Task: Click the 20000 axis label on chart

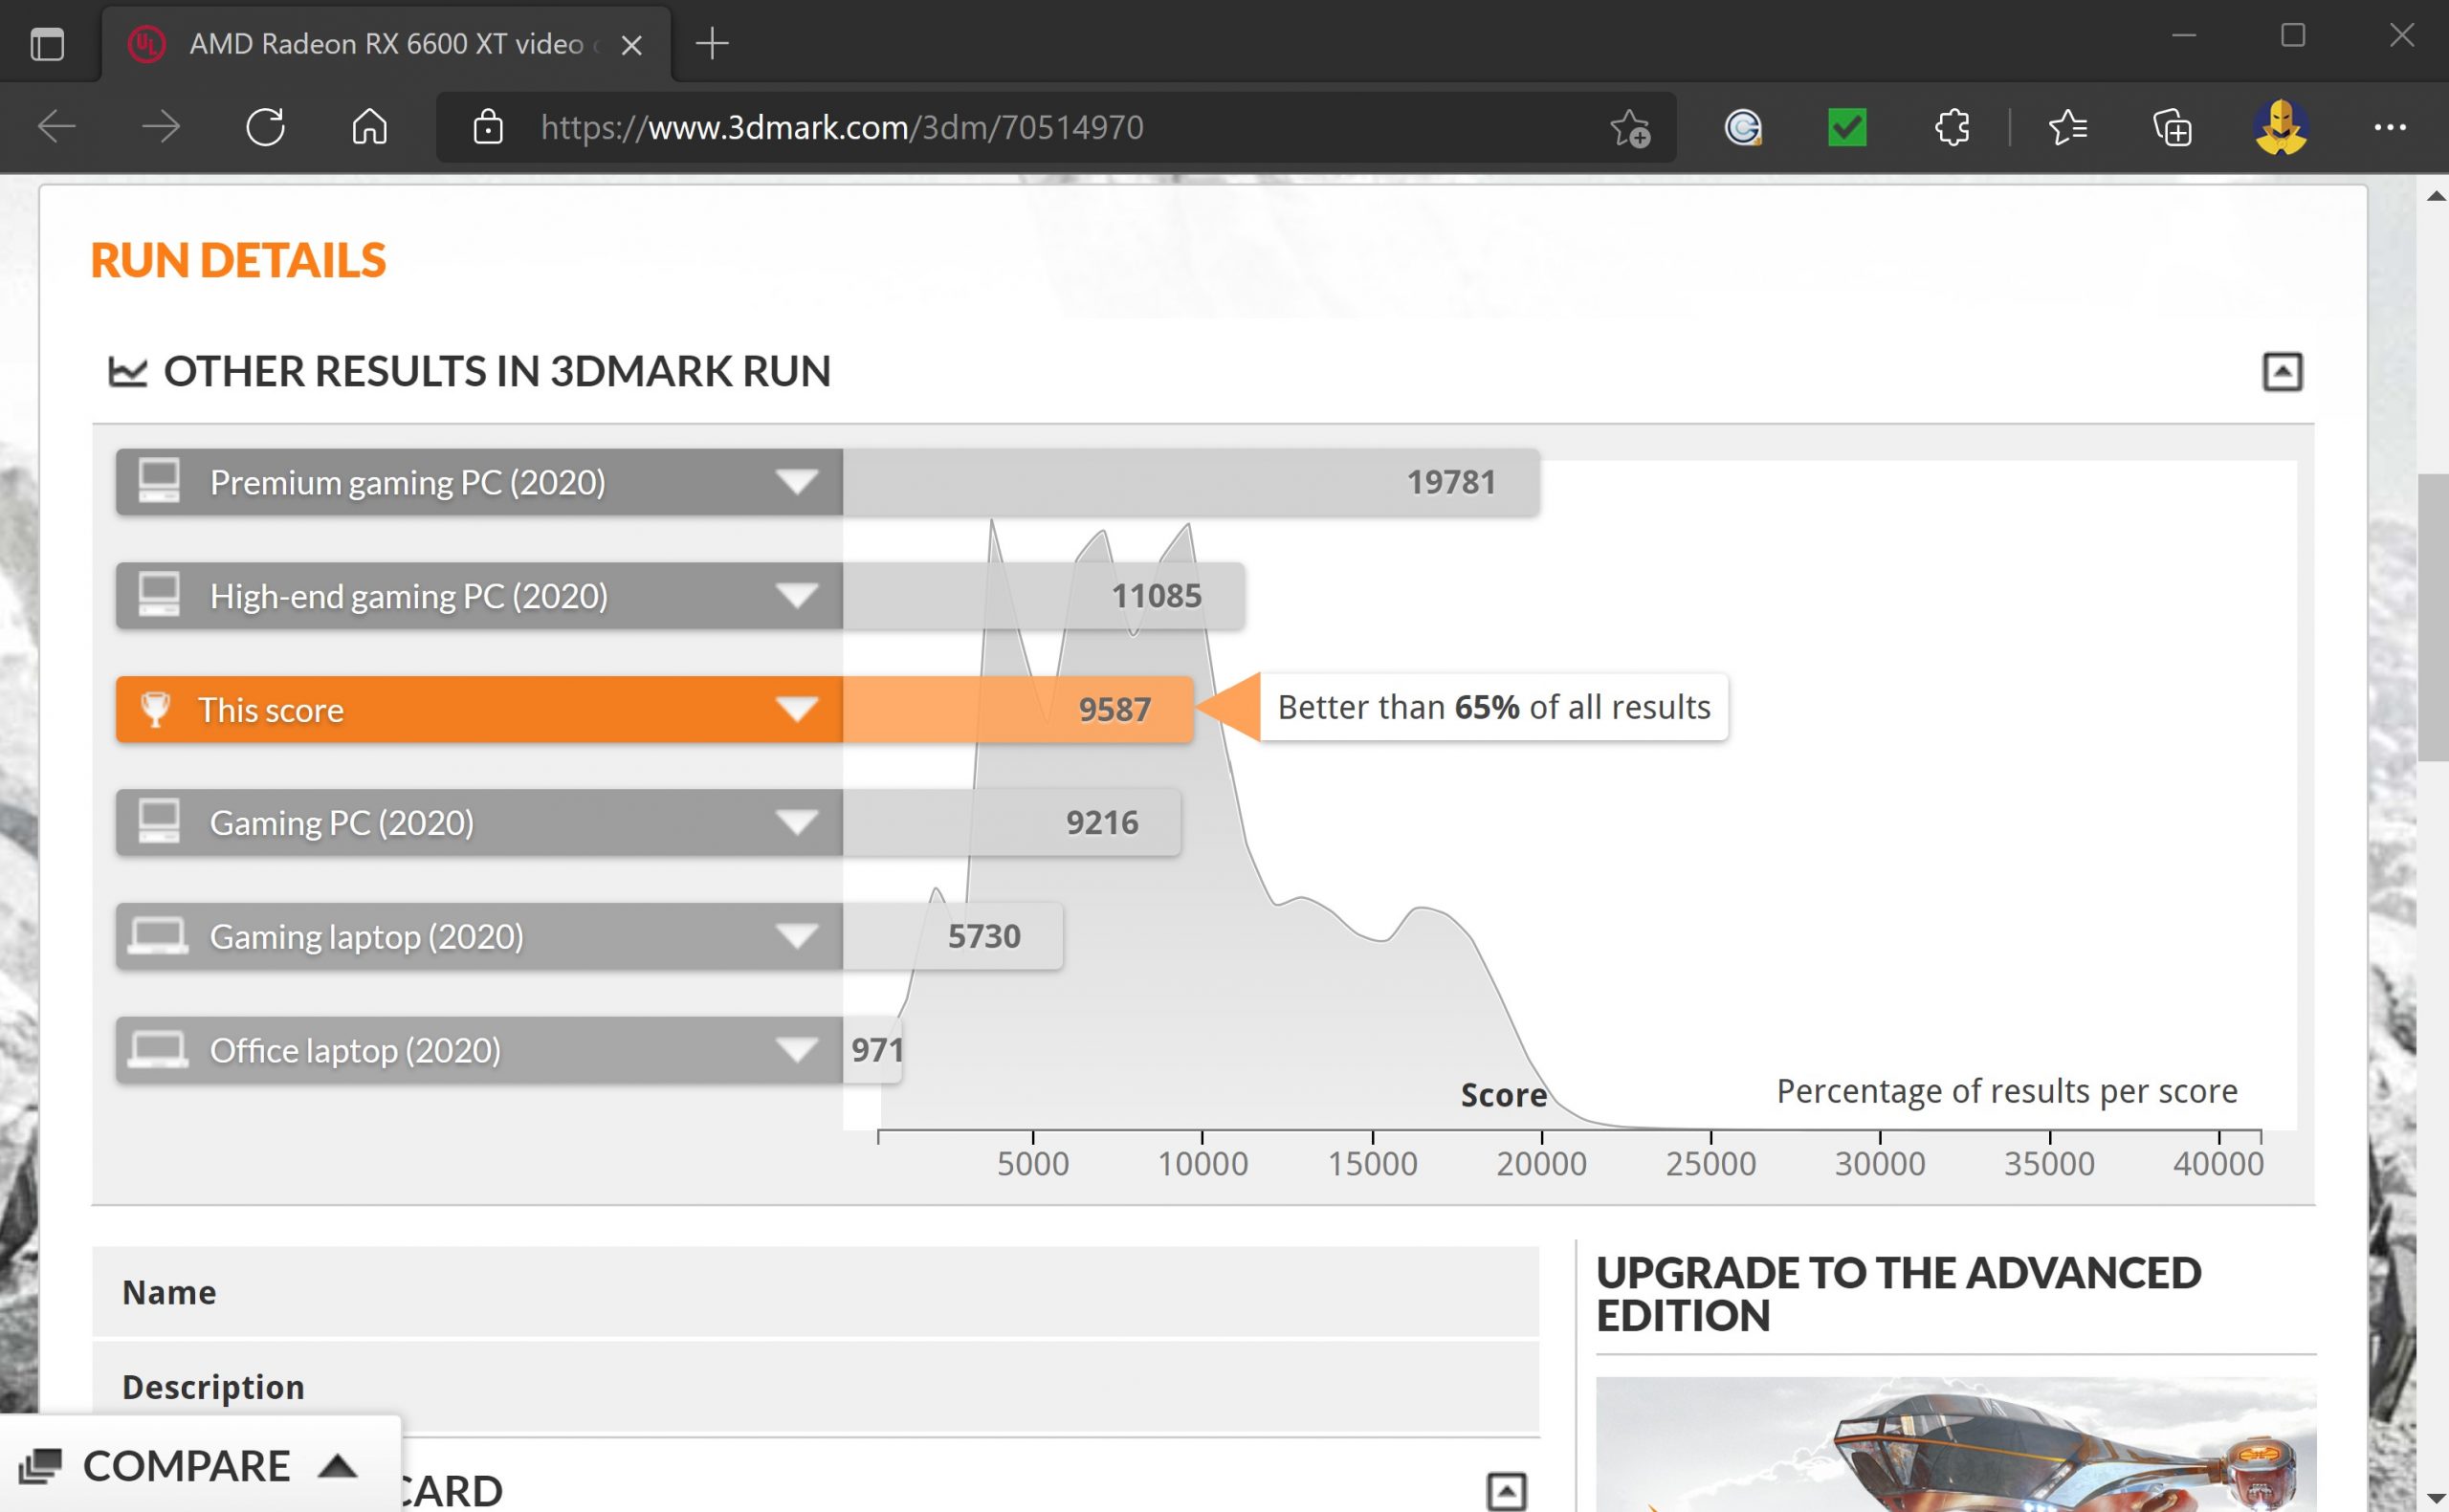Action: 1541,1164
